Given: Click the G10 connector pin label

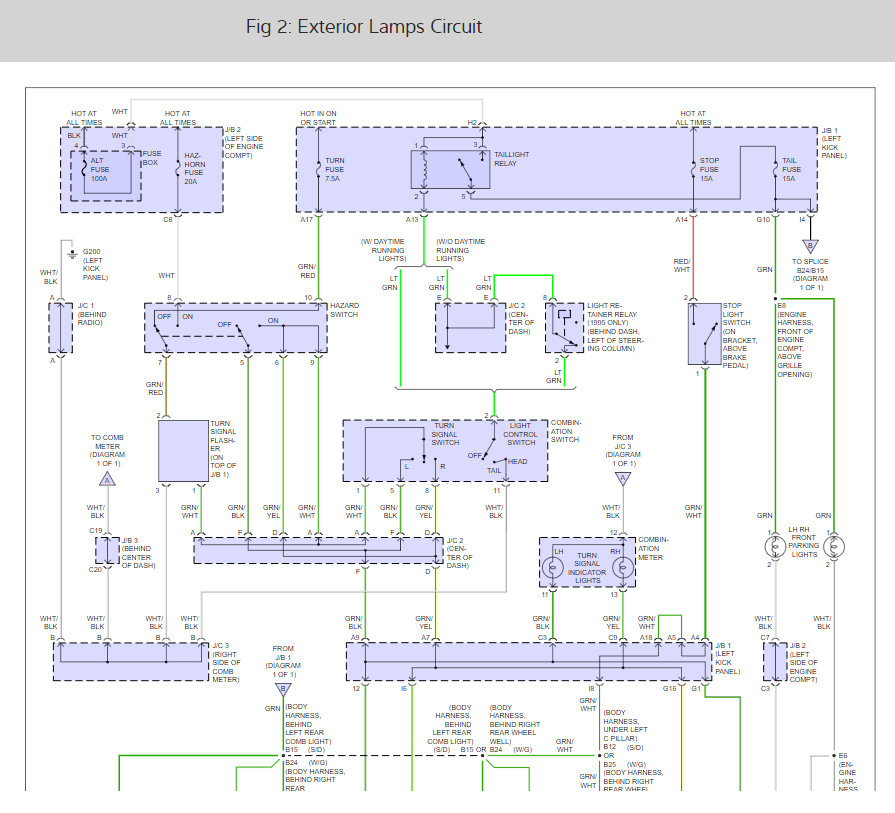Looking at the screenshot, I should point(763,219).
